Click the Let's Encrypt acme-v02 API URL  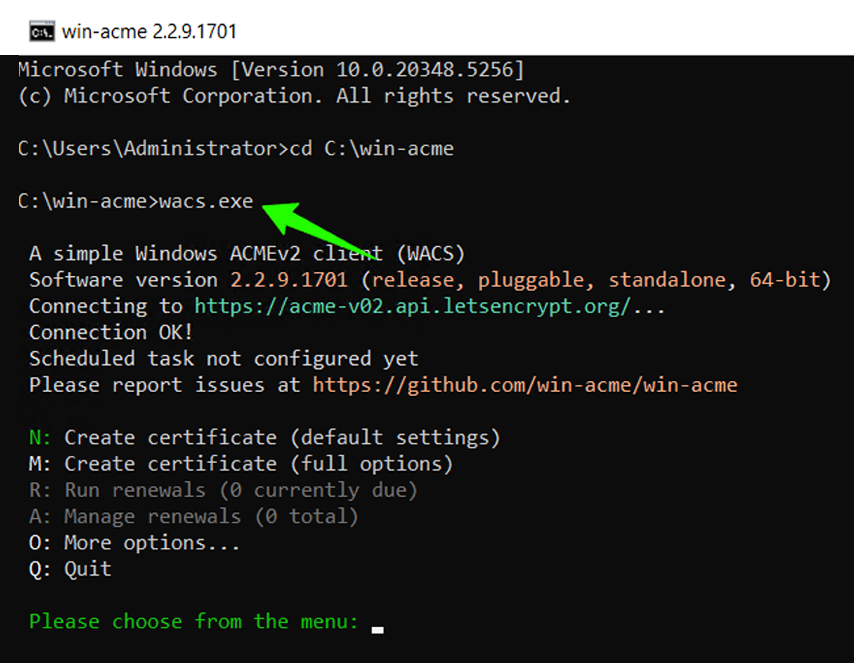[x=412, y=306]
